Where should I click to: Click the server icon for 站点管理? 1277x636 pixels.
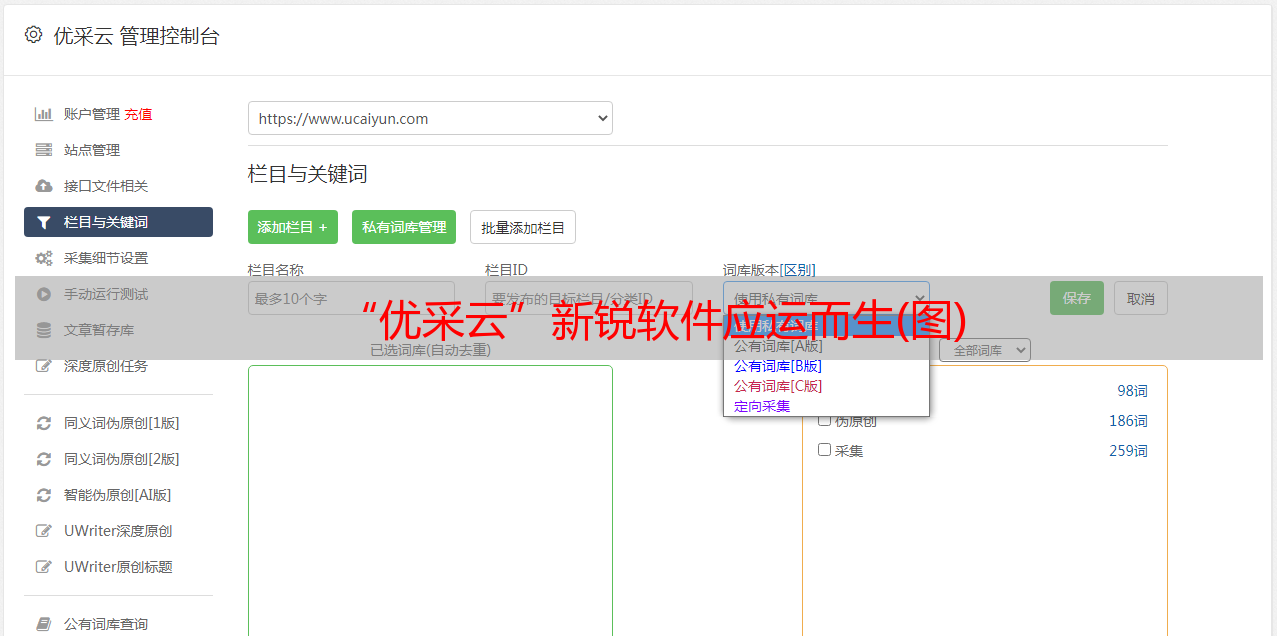point(44,150)
